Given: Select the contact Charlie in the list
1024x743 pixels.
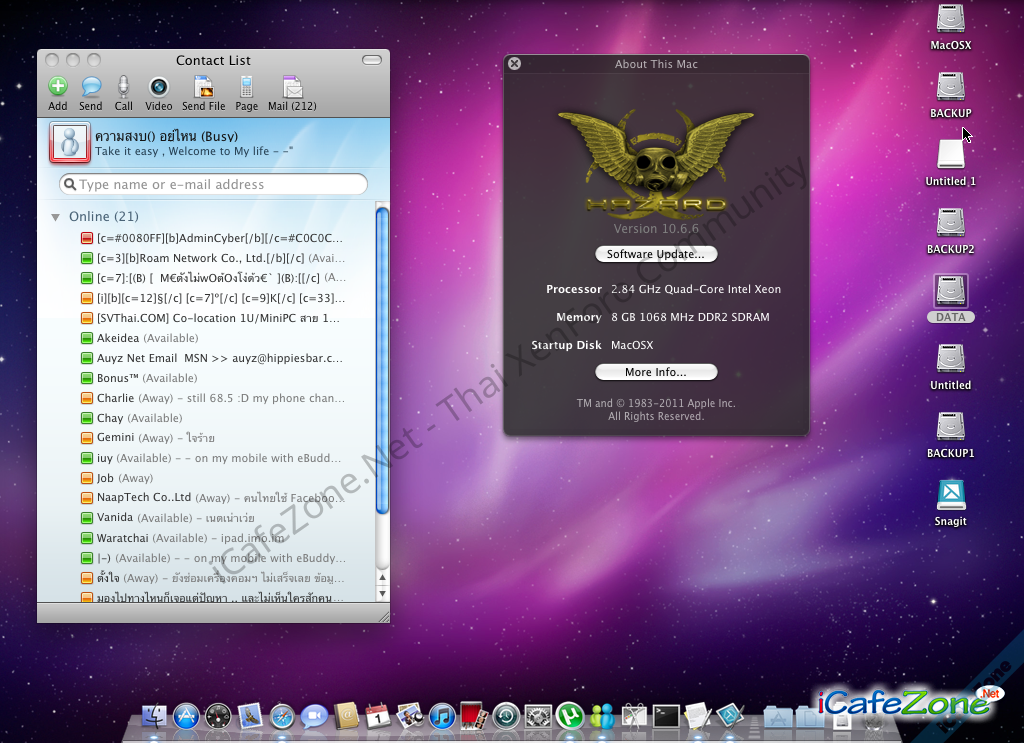Looking at the screenshot, I should point(115,398).
